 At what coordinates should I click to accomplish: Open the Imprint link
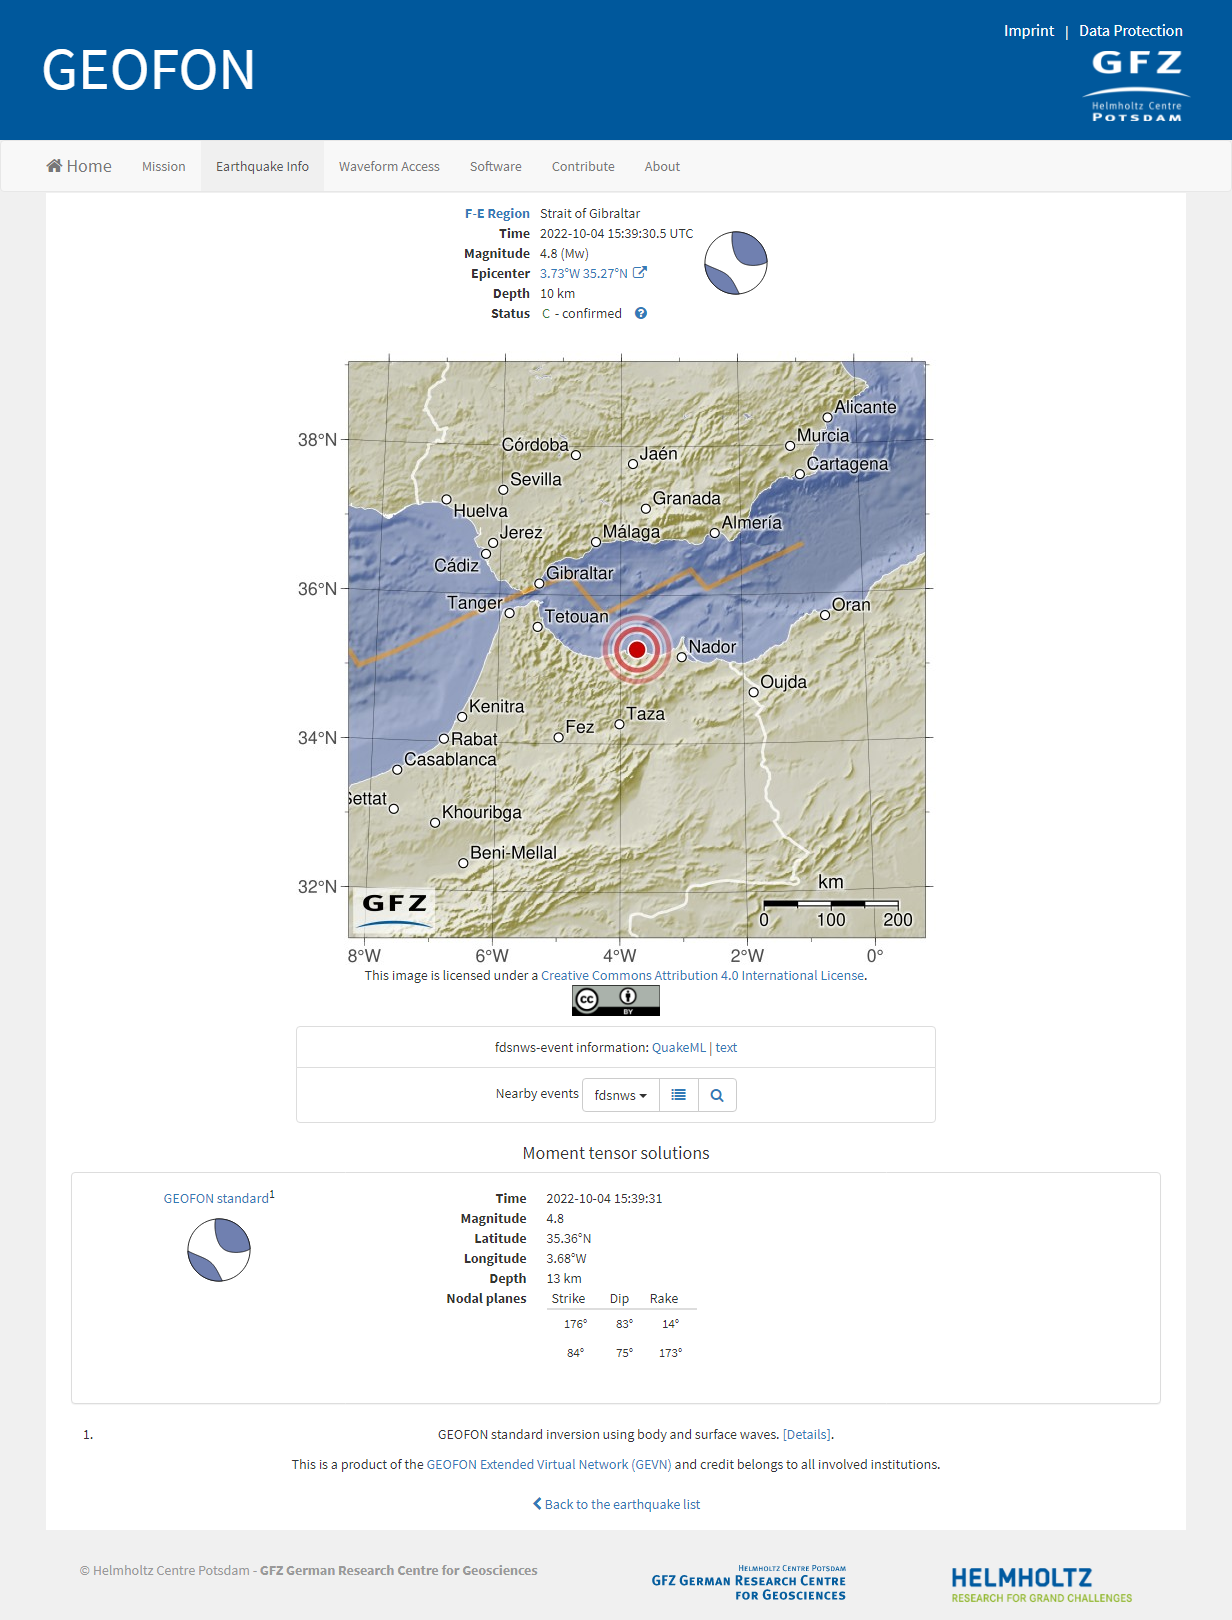(x=1029, y=31)
